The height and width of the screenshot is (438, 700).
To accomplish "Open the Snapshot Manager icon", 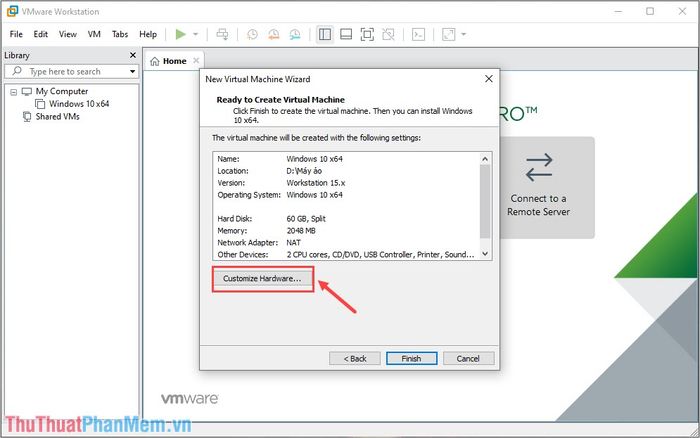I will coord(295,34).
